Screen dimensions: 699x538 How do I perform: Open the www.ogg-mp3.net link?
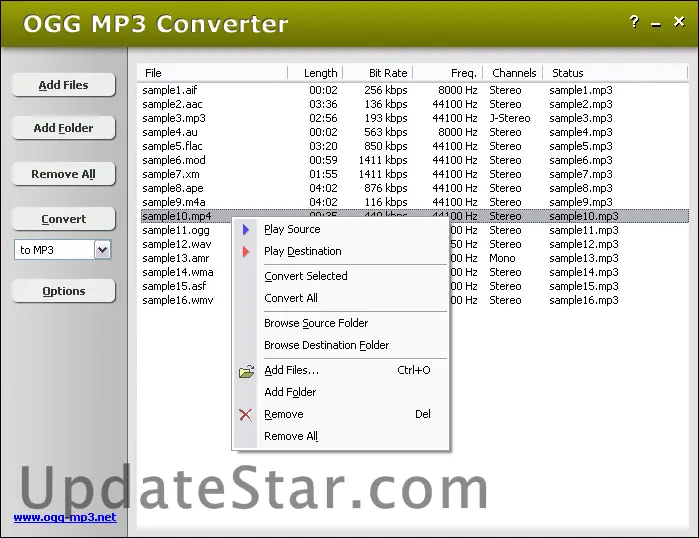[x=65, y=517]
